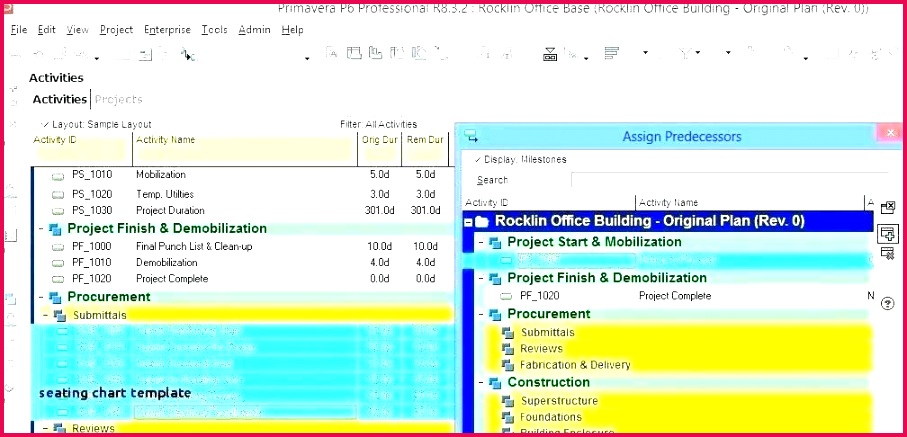Collapse Submittals group in Activities table
The image size is (907, 437).
47,315
